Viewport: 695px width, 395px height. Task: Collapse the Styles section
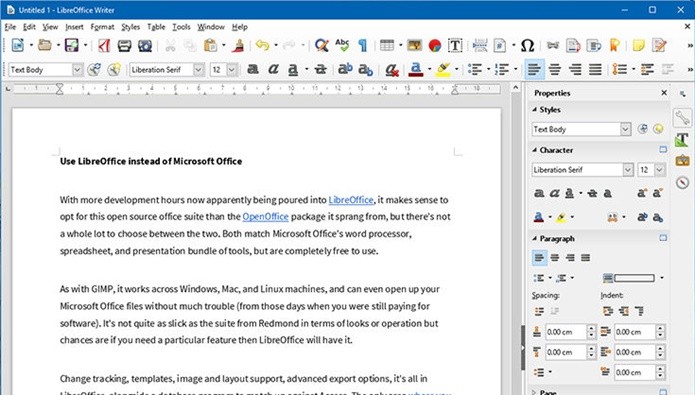pyautogui.click(x=535, y=110)
